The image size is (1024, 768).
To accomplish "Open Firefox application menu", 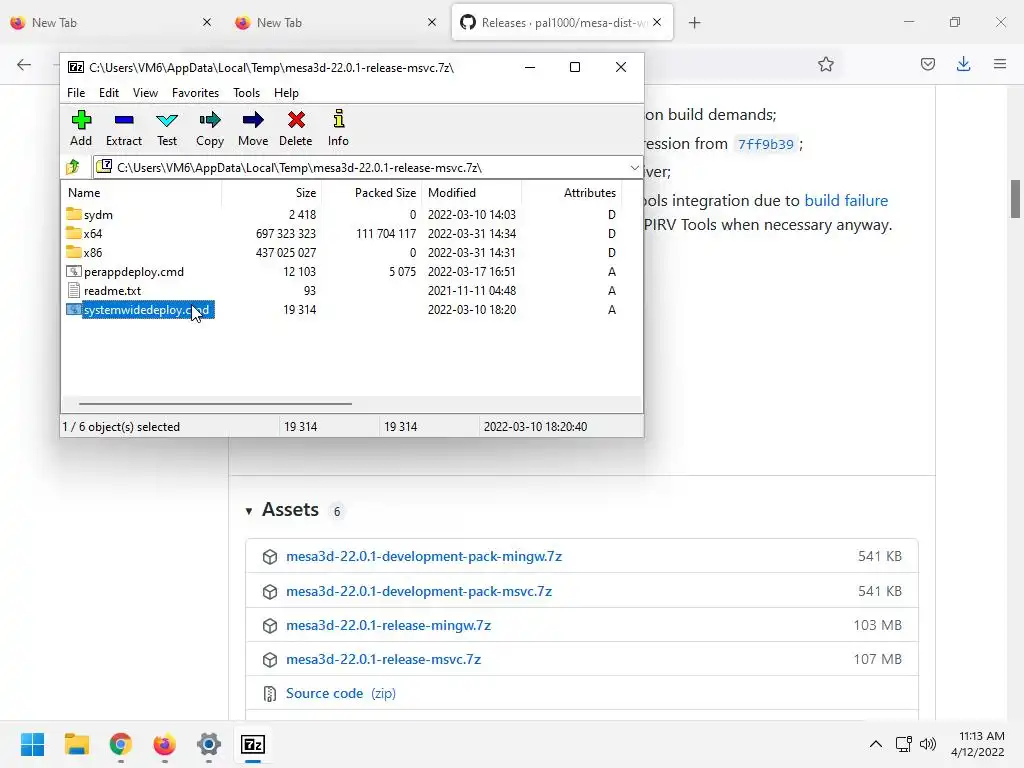I will 1000,64.
